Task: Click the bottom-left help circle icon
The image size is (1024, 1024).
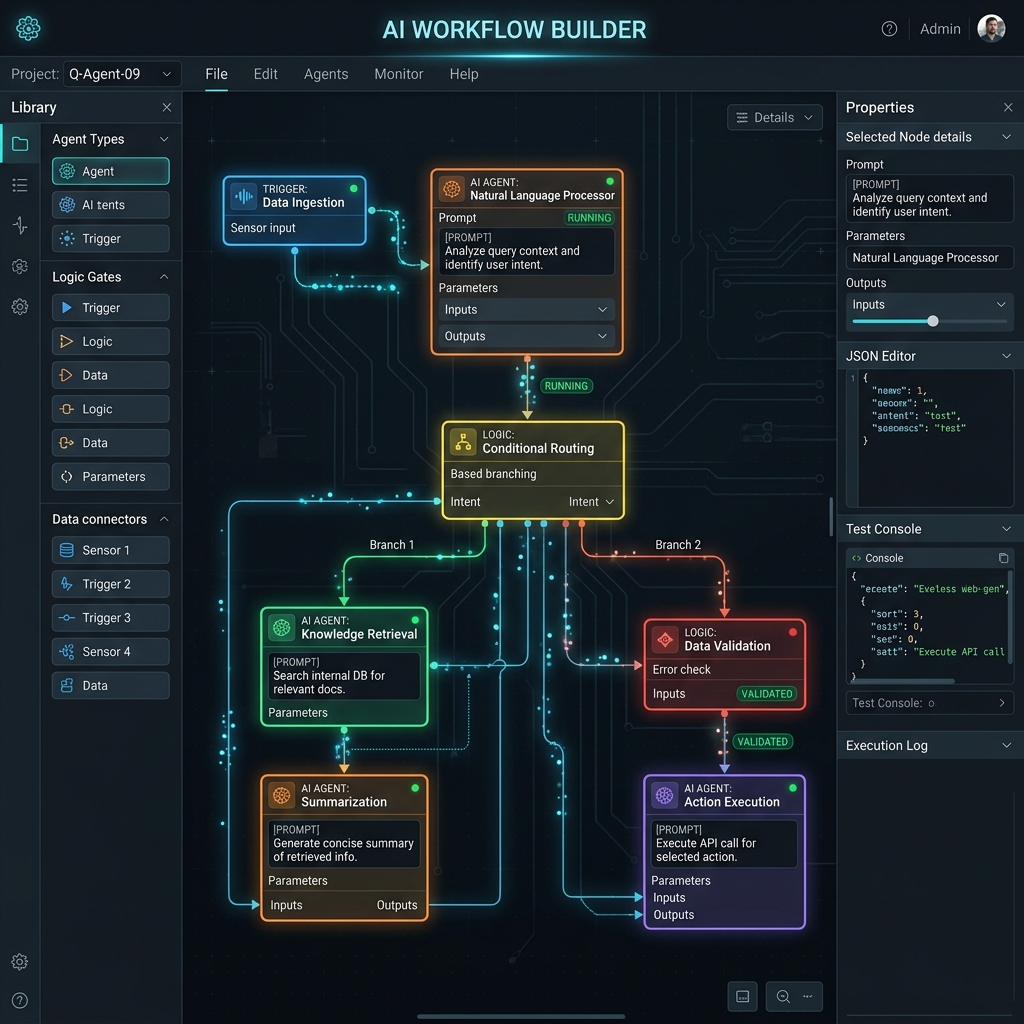Action: point(20,1000)
